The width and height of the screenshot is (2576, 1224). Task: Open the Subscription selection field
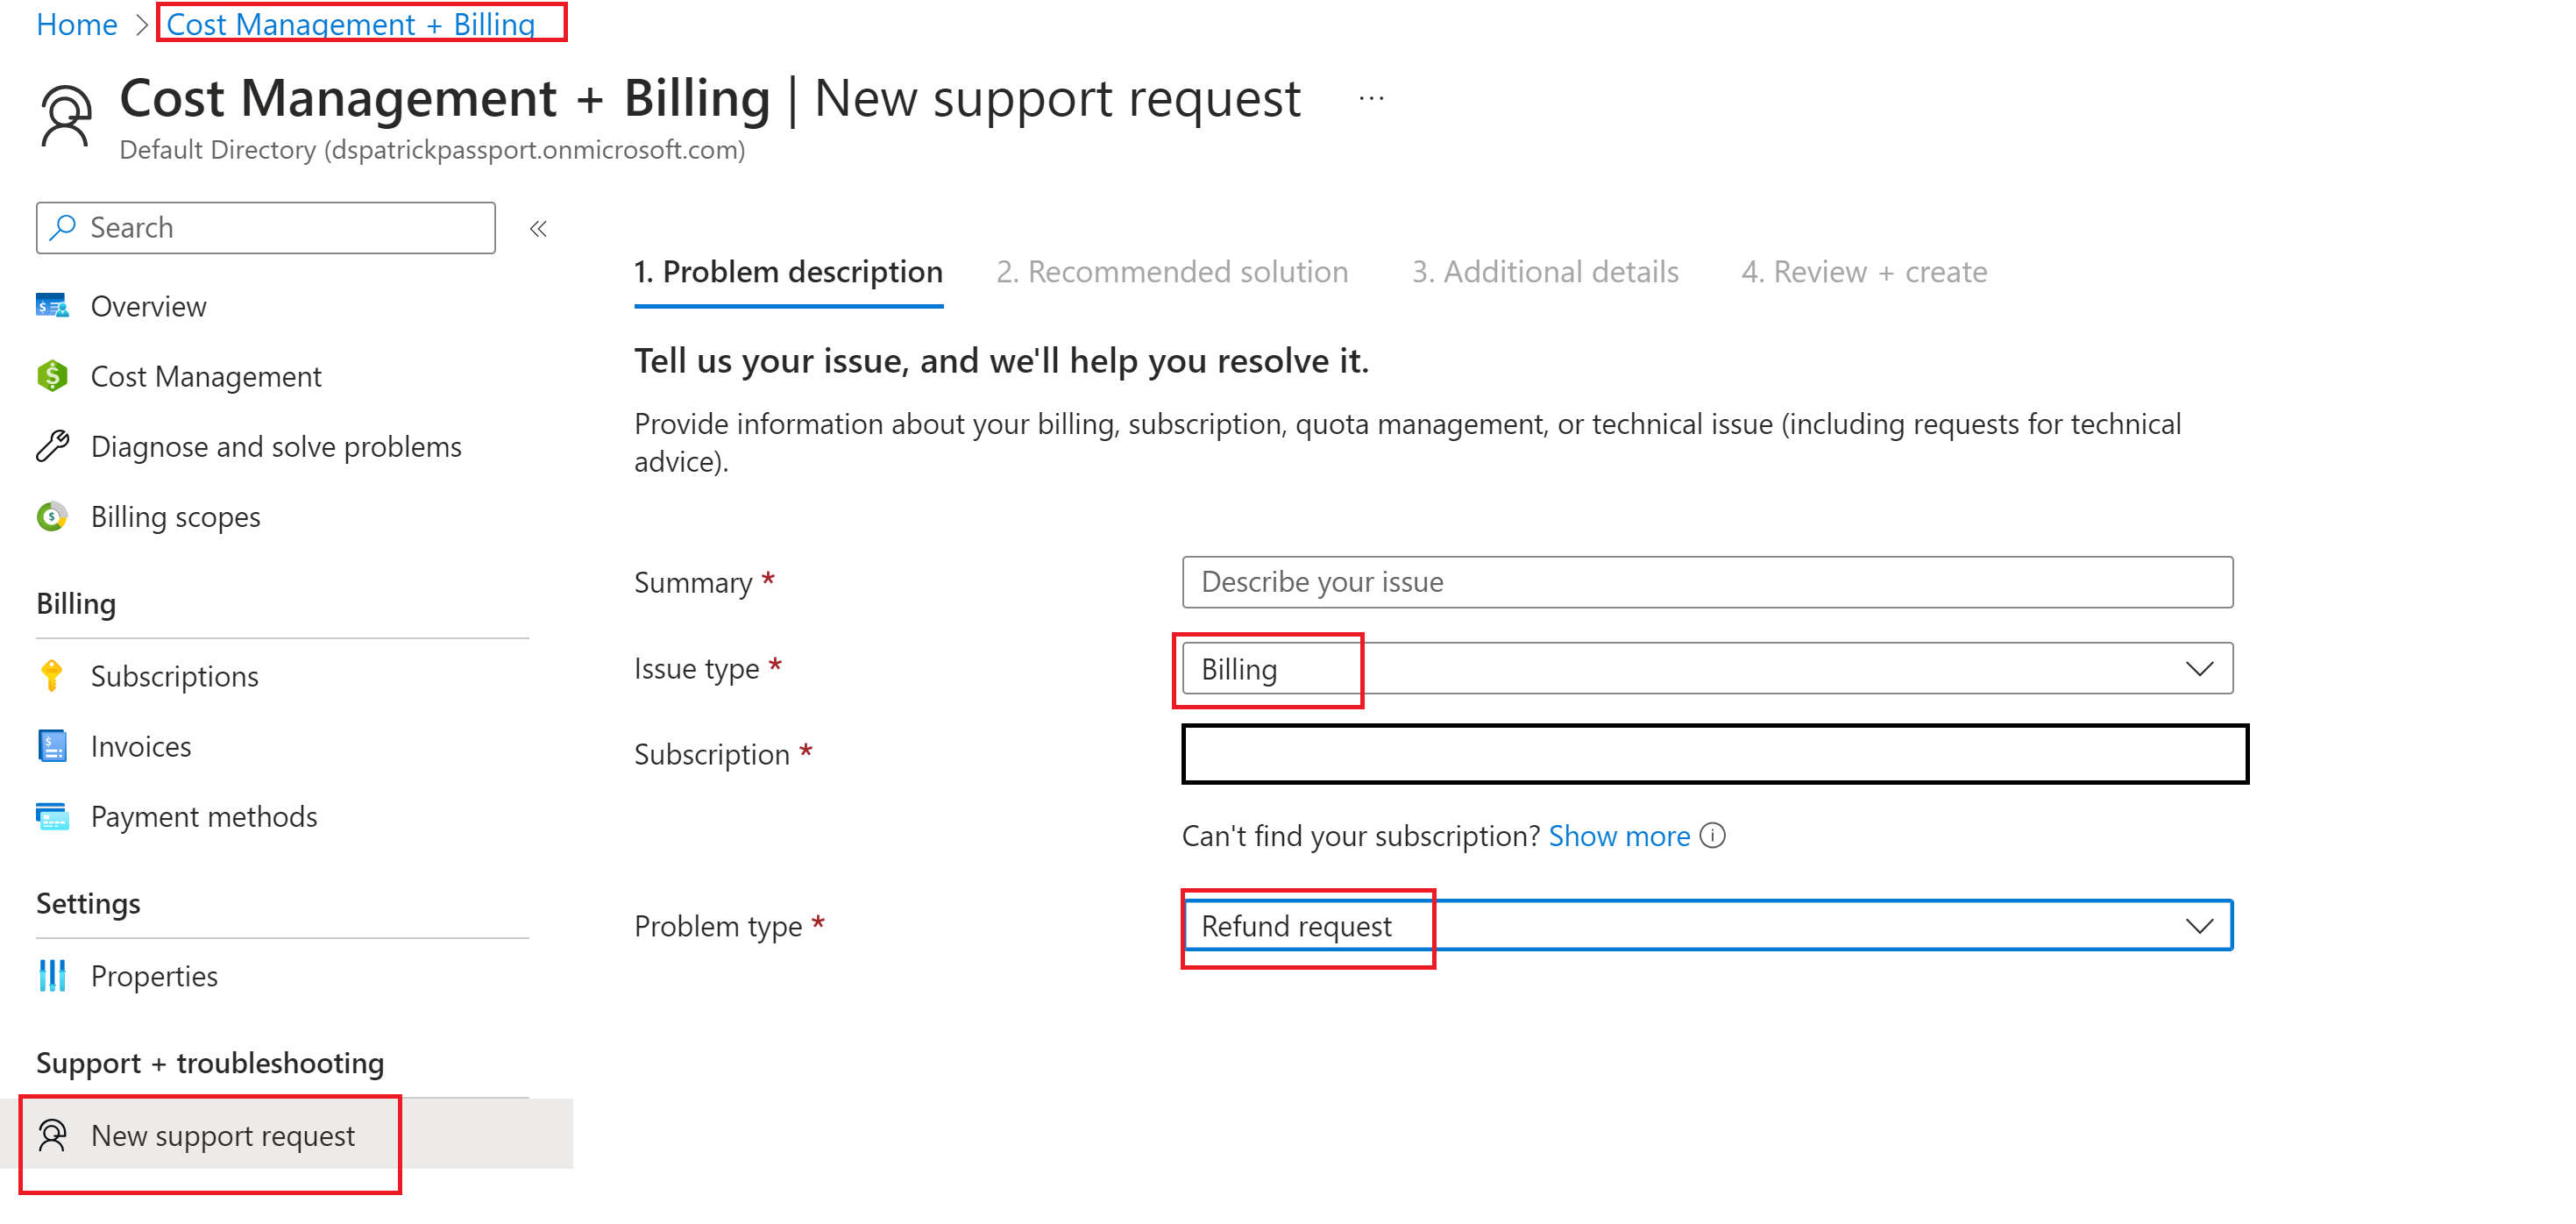[x=1712, y=754]
